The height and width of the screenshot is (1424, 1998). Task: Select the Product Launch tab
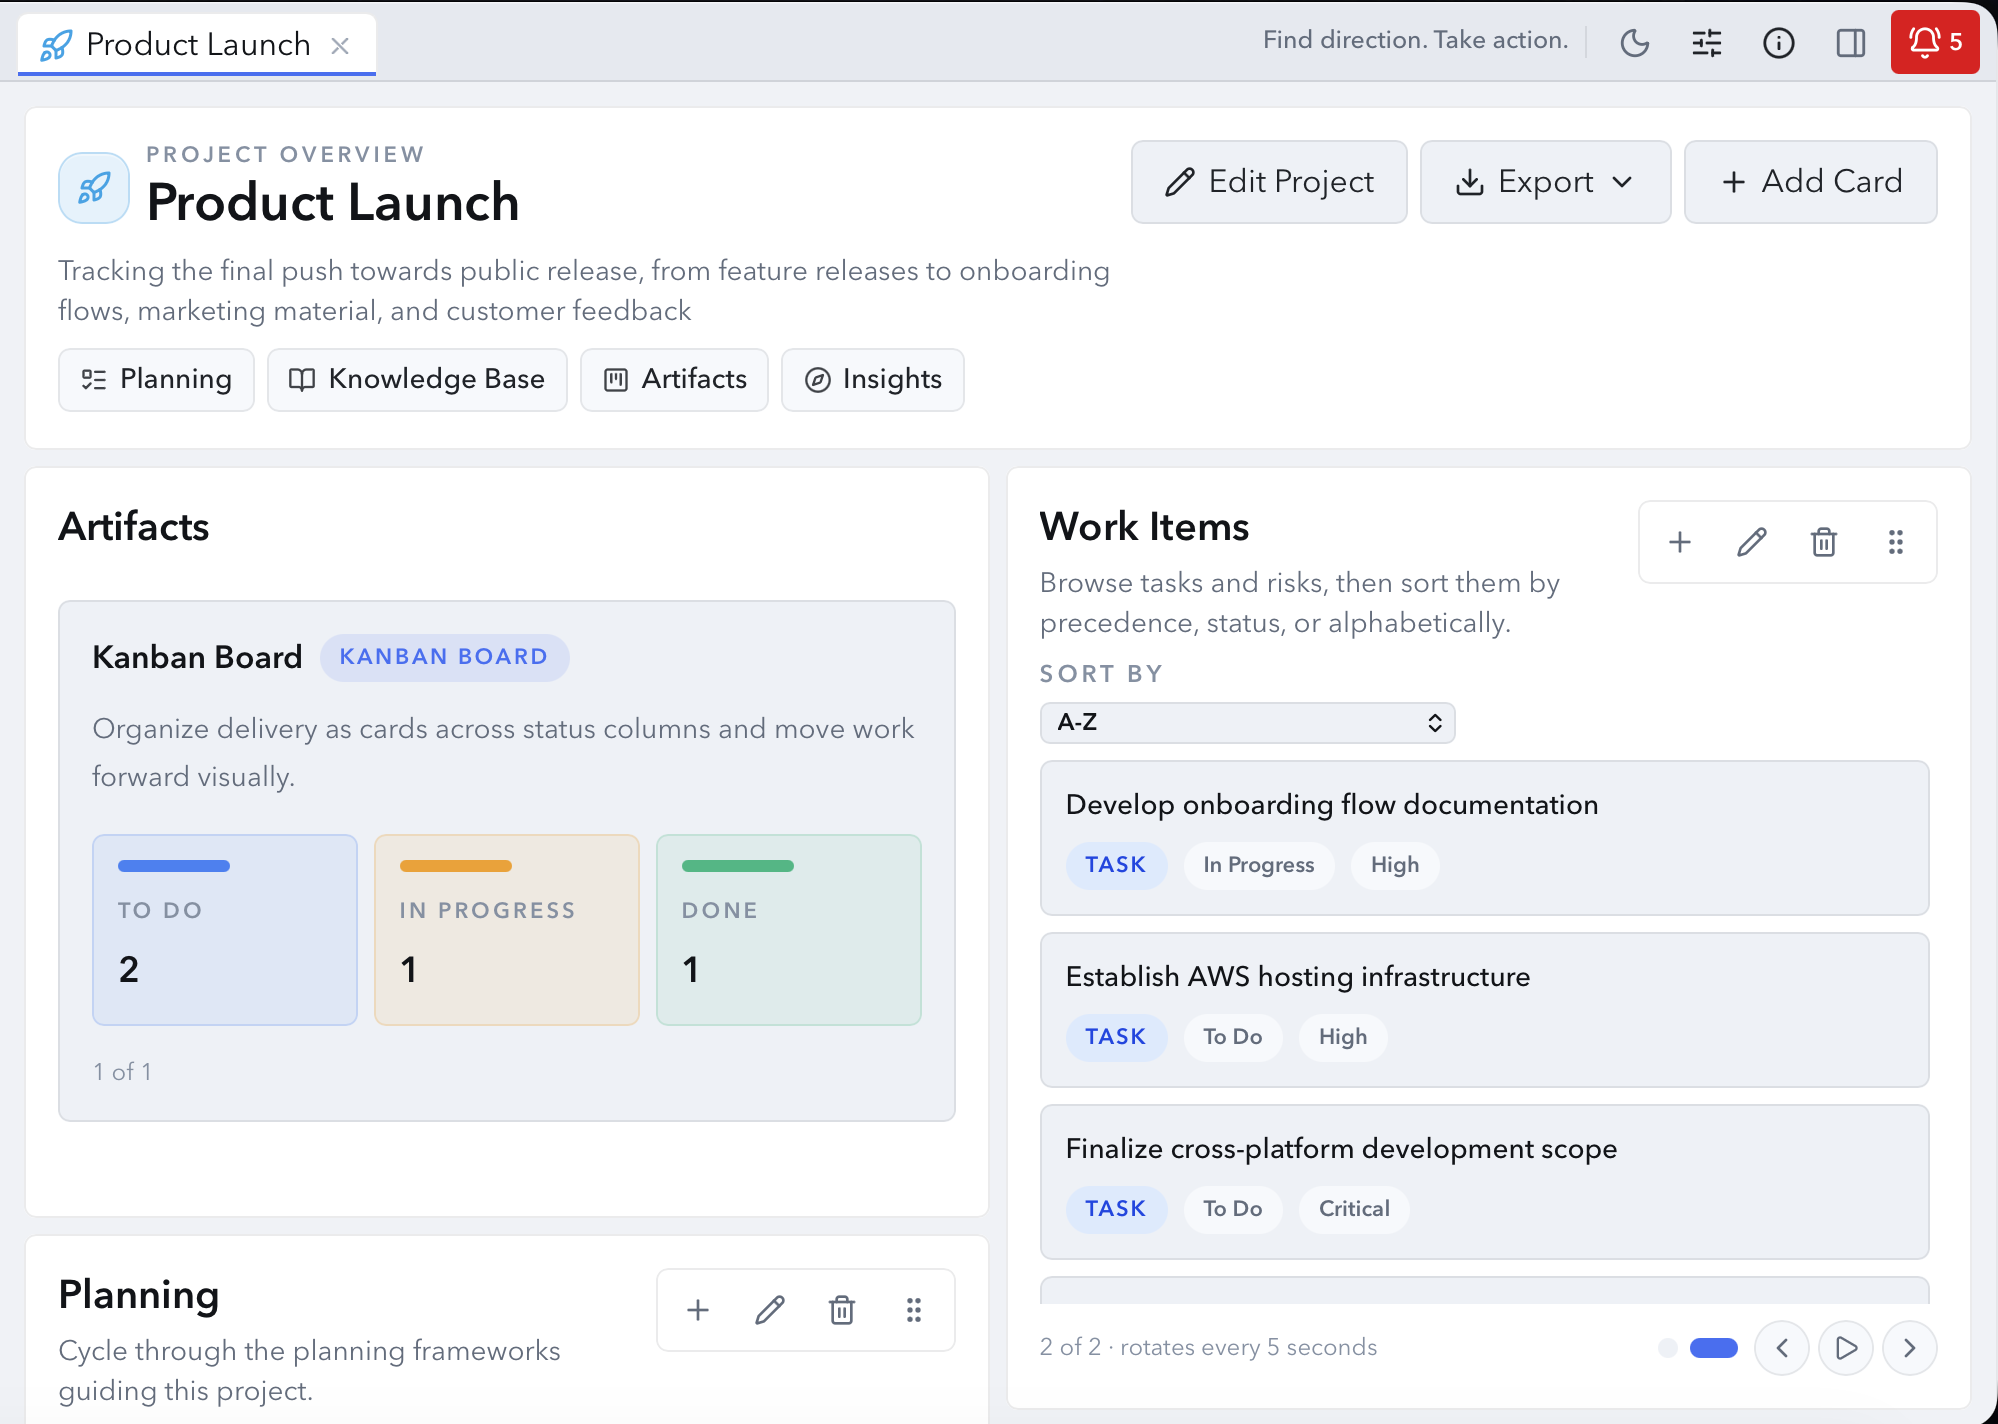(197, 45)
